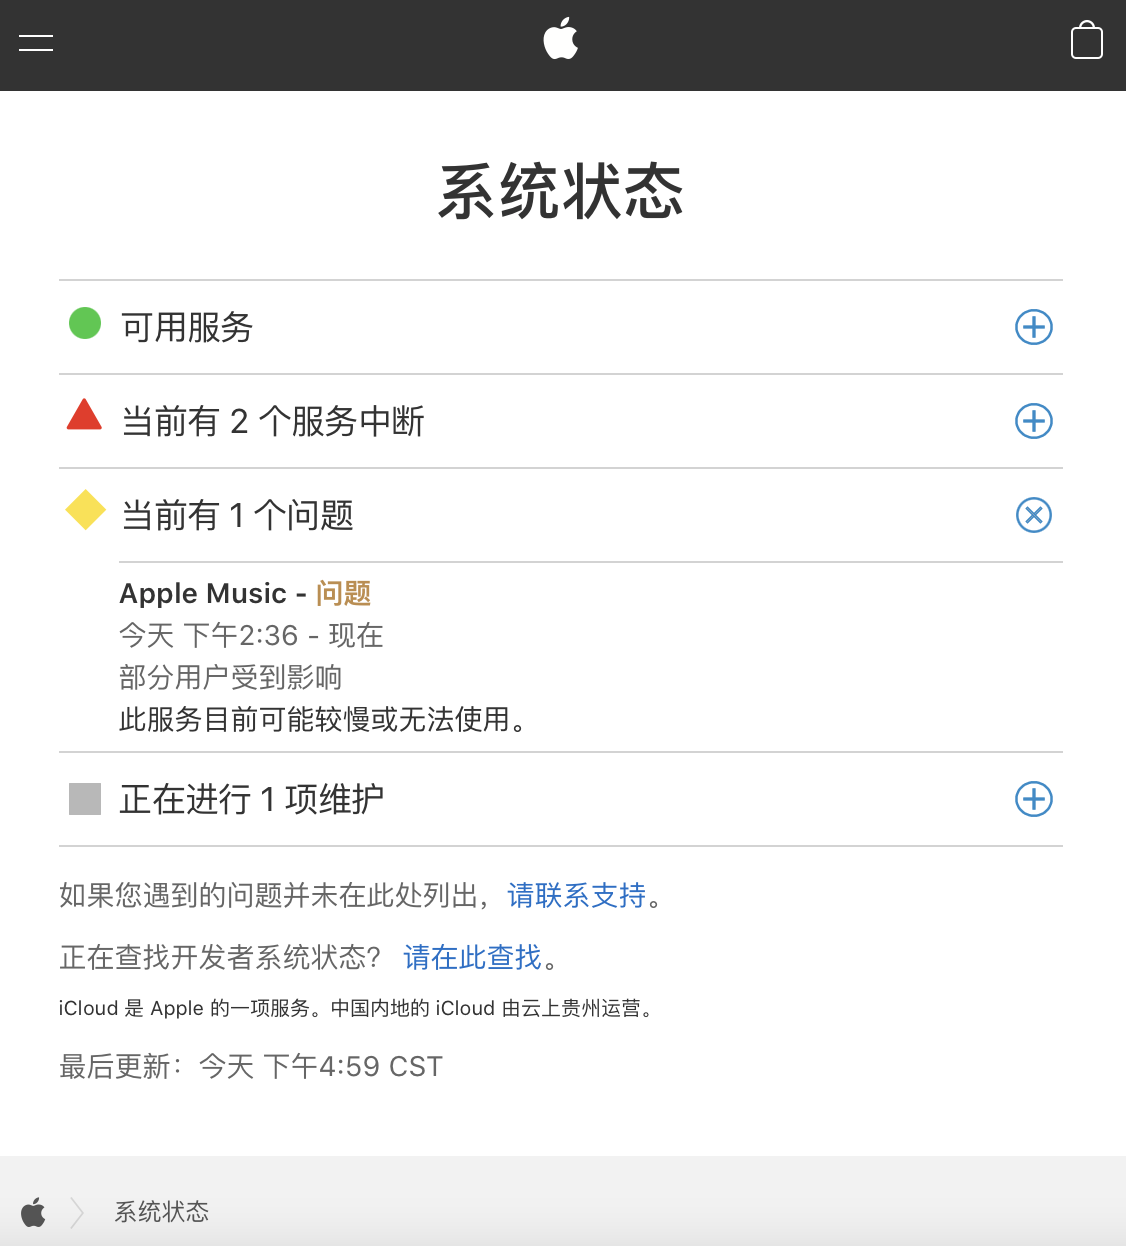Click the 请联系支持 link
The height and width of the screenshot is (1246, 1126).
pyautogui.click(x=577, y=895)
